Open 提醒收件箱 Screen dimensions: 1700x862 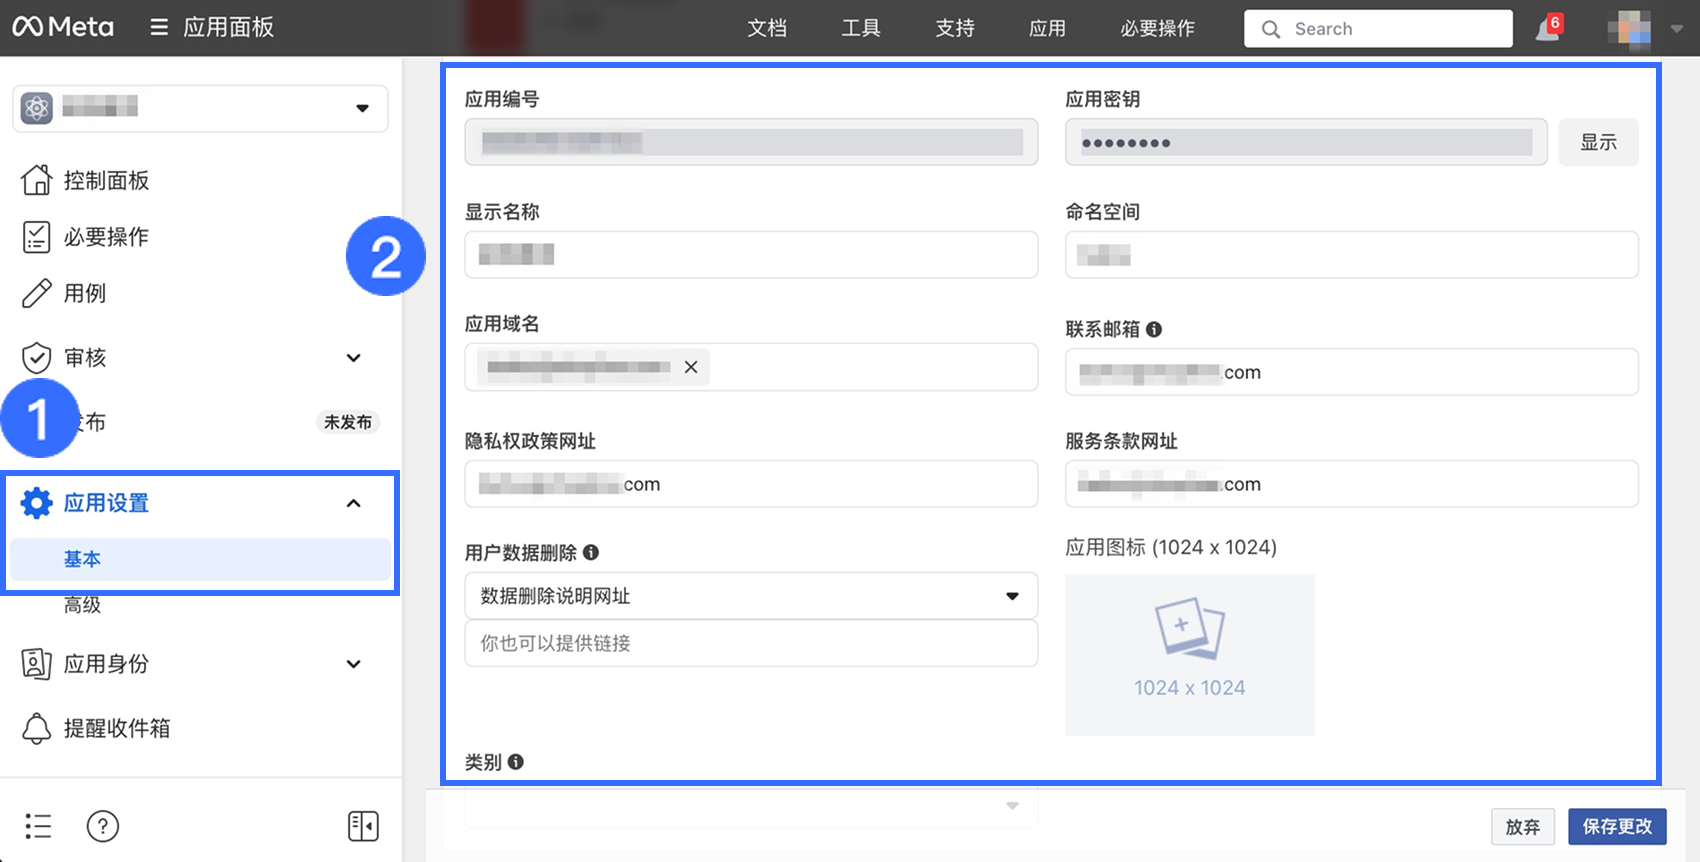click(117, 728)
